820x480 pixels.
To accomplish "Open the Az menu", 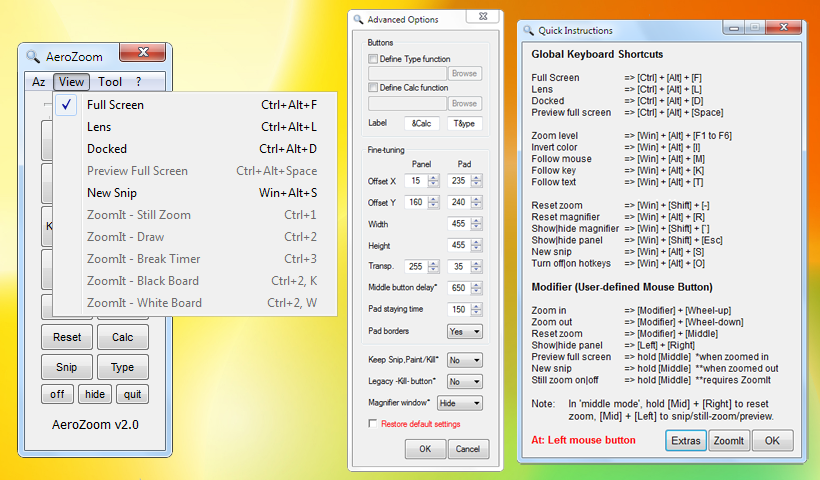I will point(39,82).
